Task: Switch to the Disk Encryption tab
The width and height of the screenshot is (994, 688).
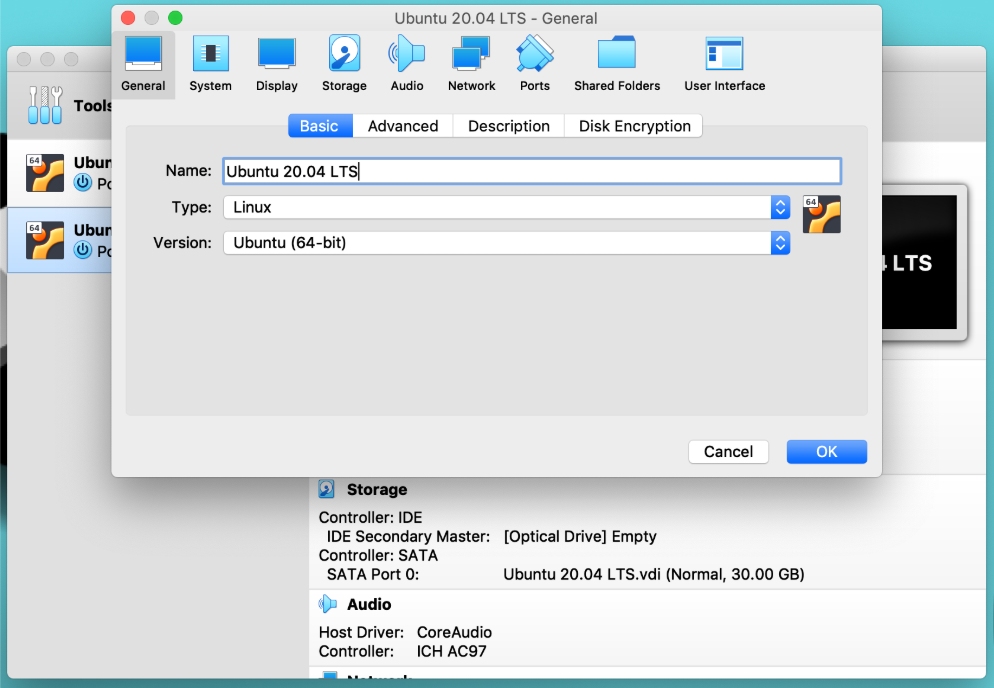Action: click(635, 126)
